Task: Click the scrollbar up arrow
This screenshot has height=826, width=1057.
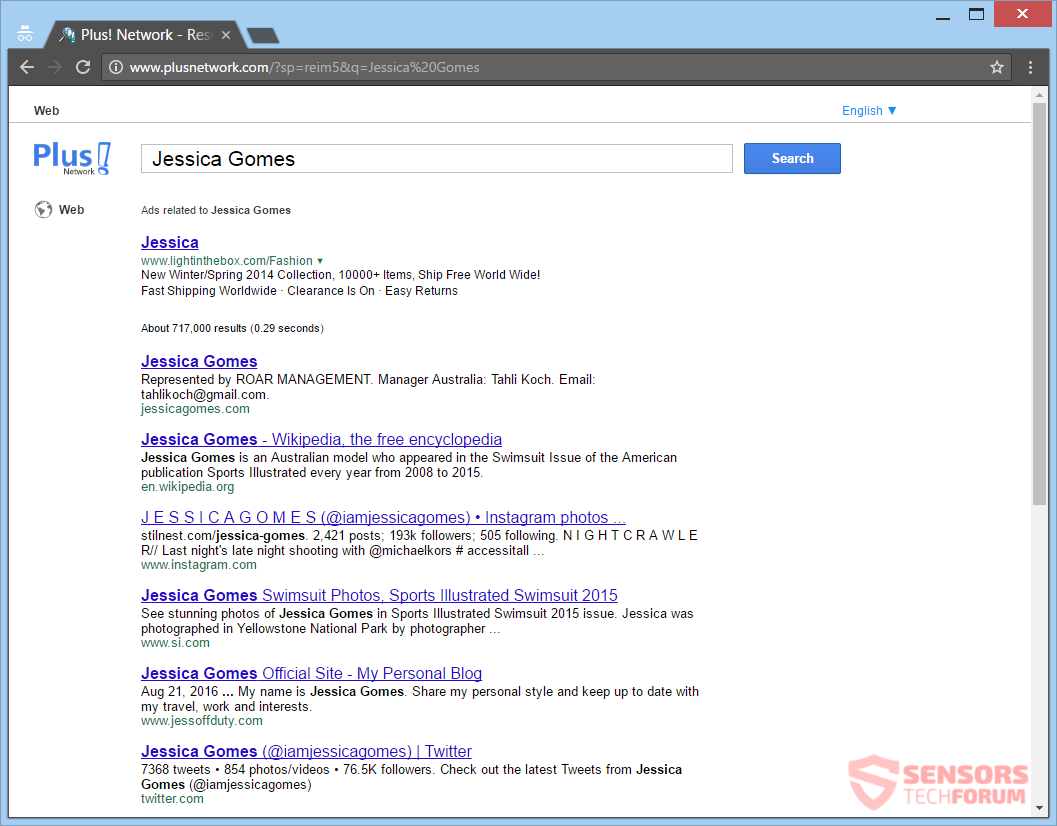Action: 1039,96
